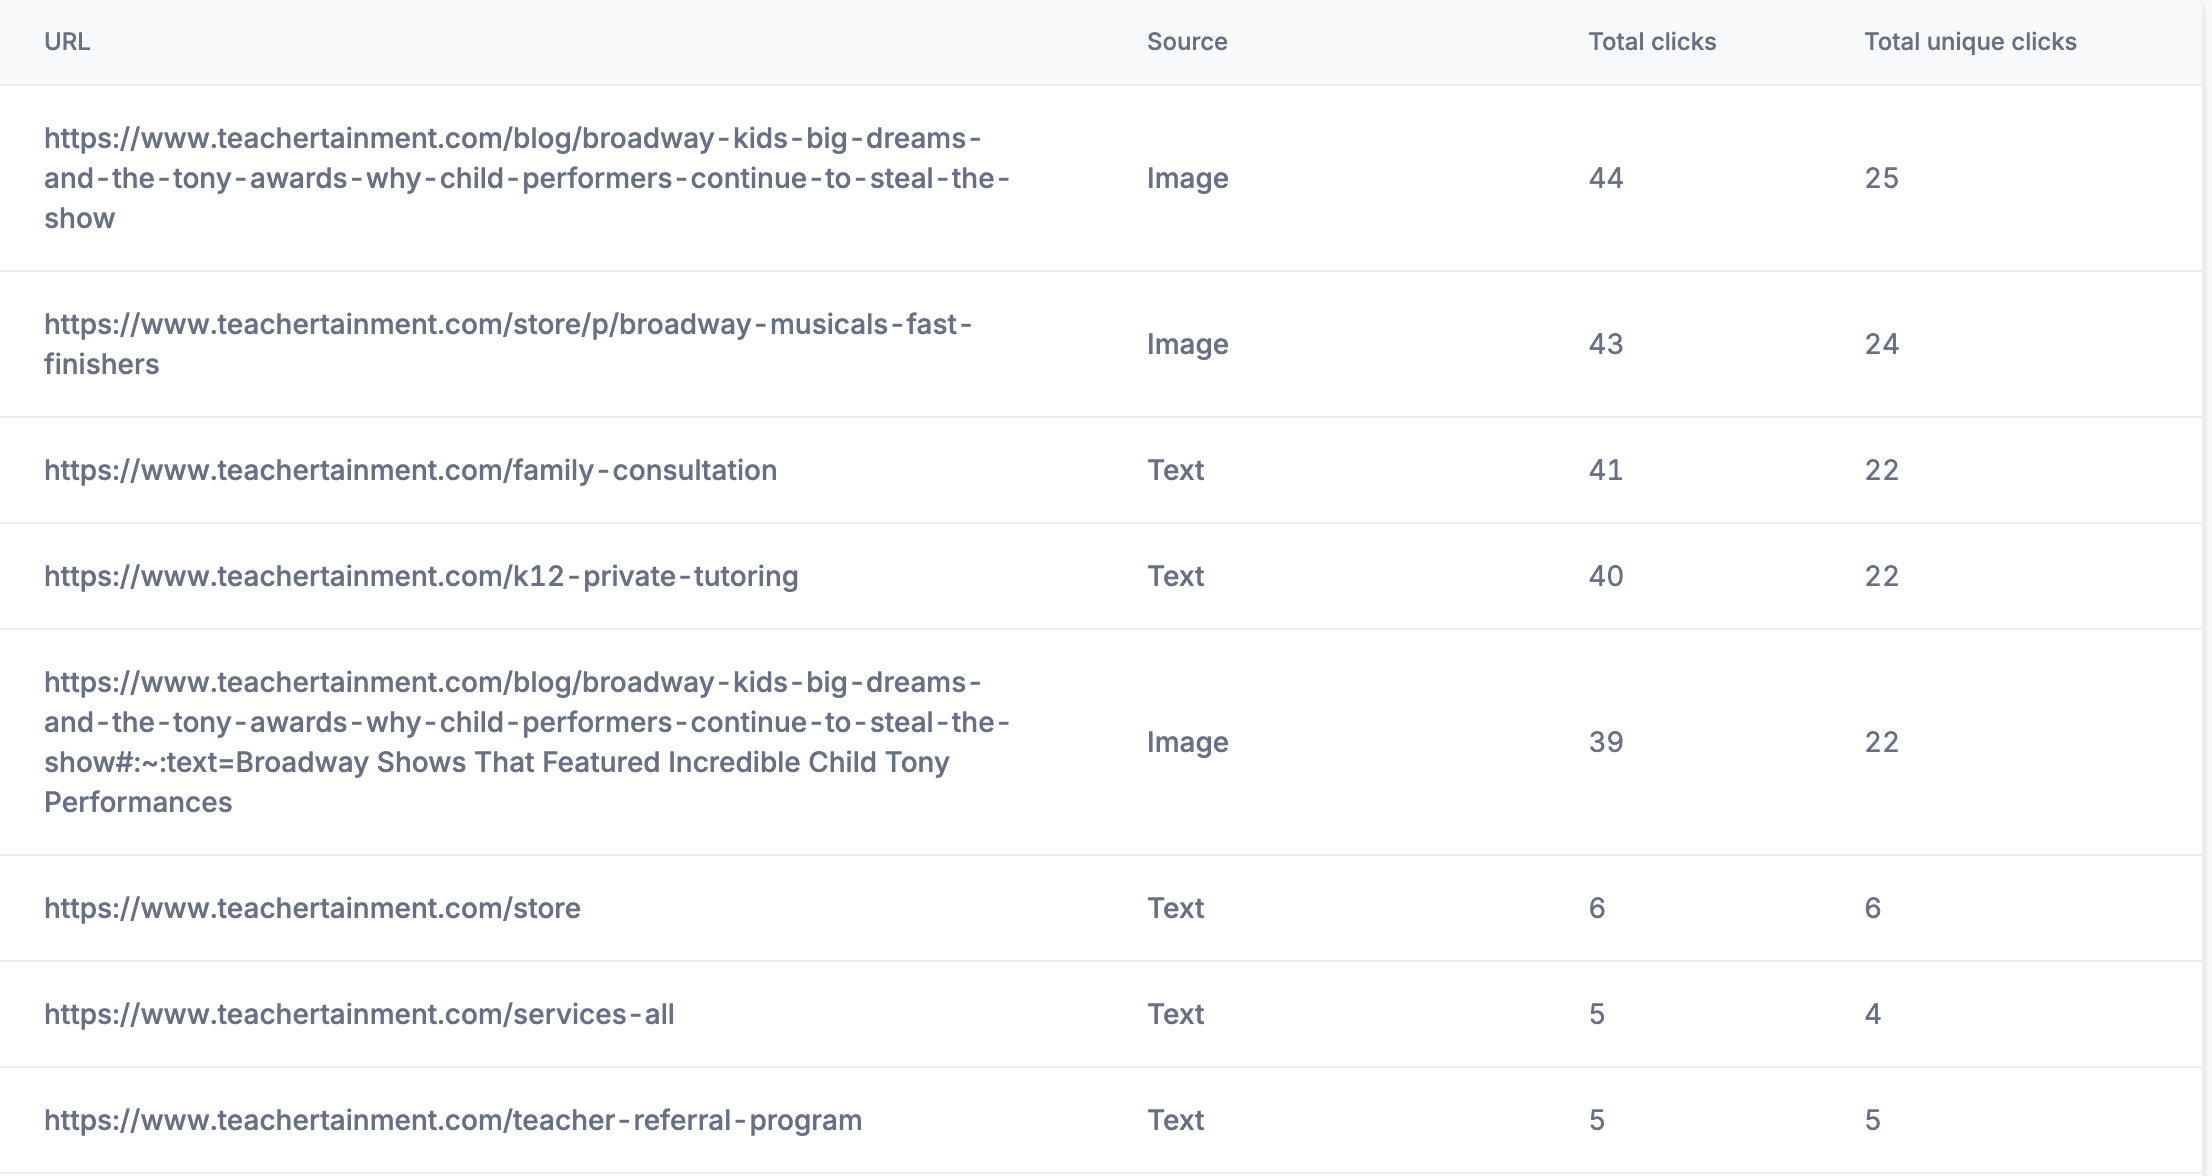Viewport: 2212px width, 1176px height.
Task: Click the Total clicks column header
Action: coord(1652,42)
